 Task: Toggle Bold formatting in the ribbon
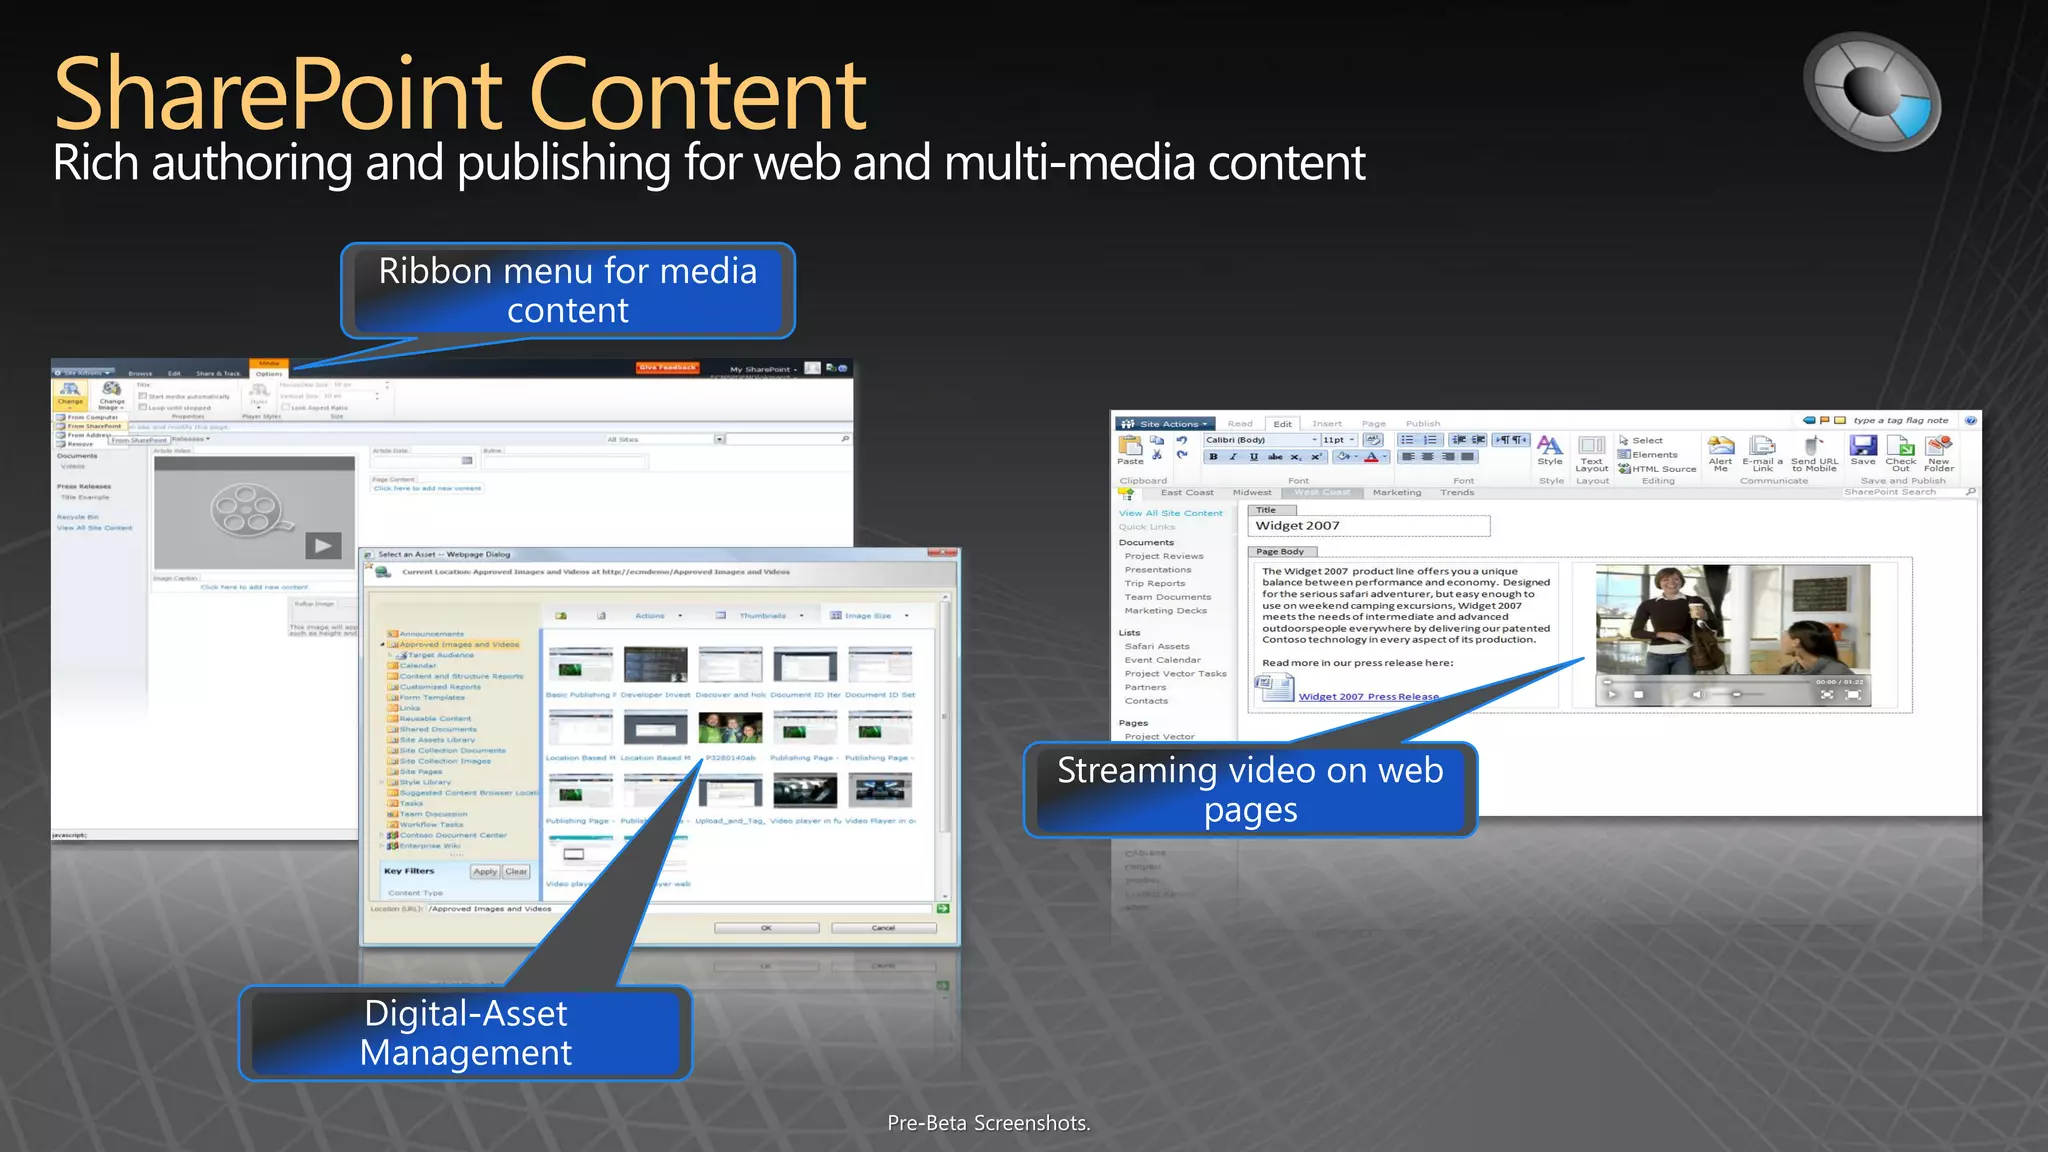point(1213,457)
